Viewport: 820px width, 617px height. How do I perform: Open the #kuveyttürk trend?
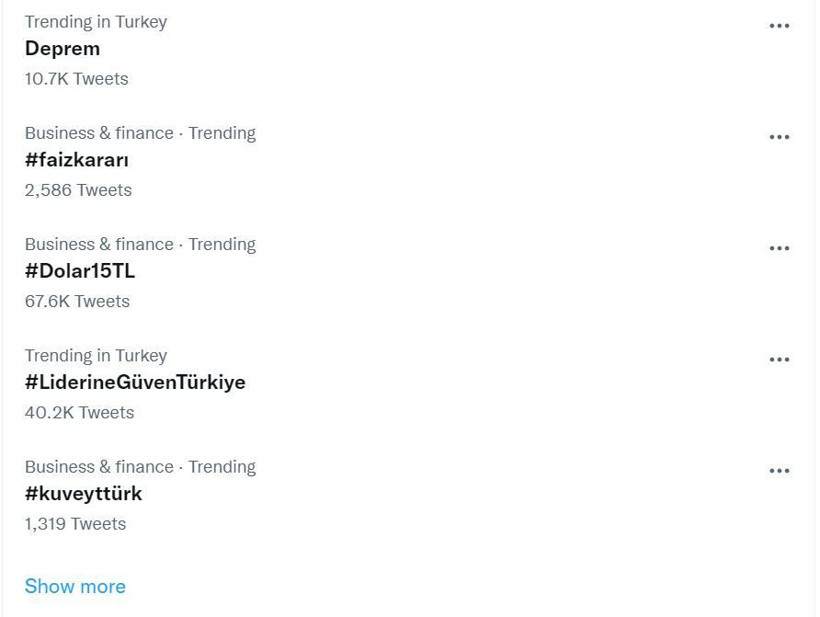(84, 494)
